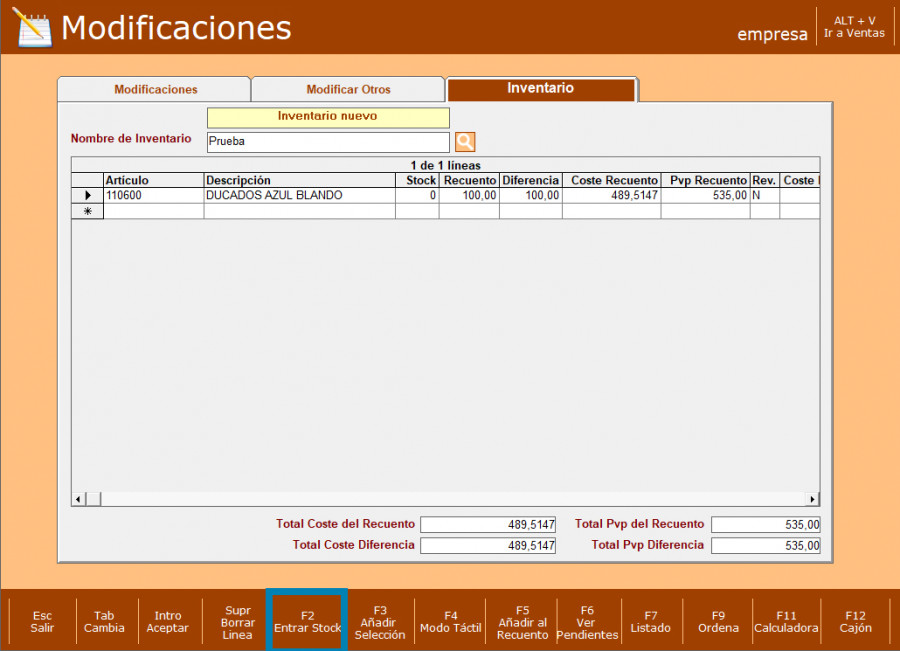Click the magnifier search icon beside inventory name
900x651 pixels.
pos(465,142)
